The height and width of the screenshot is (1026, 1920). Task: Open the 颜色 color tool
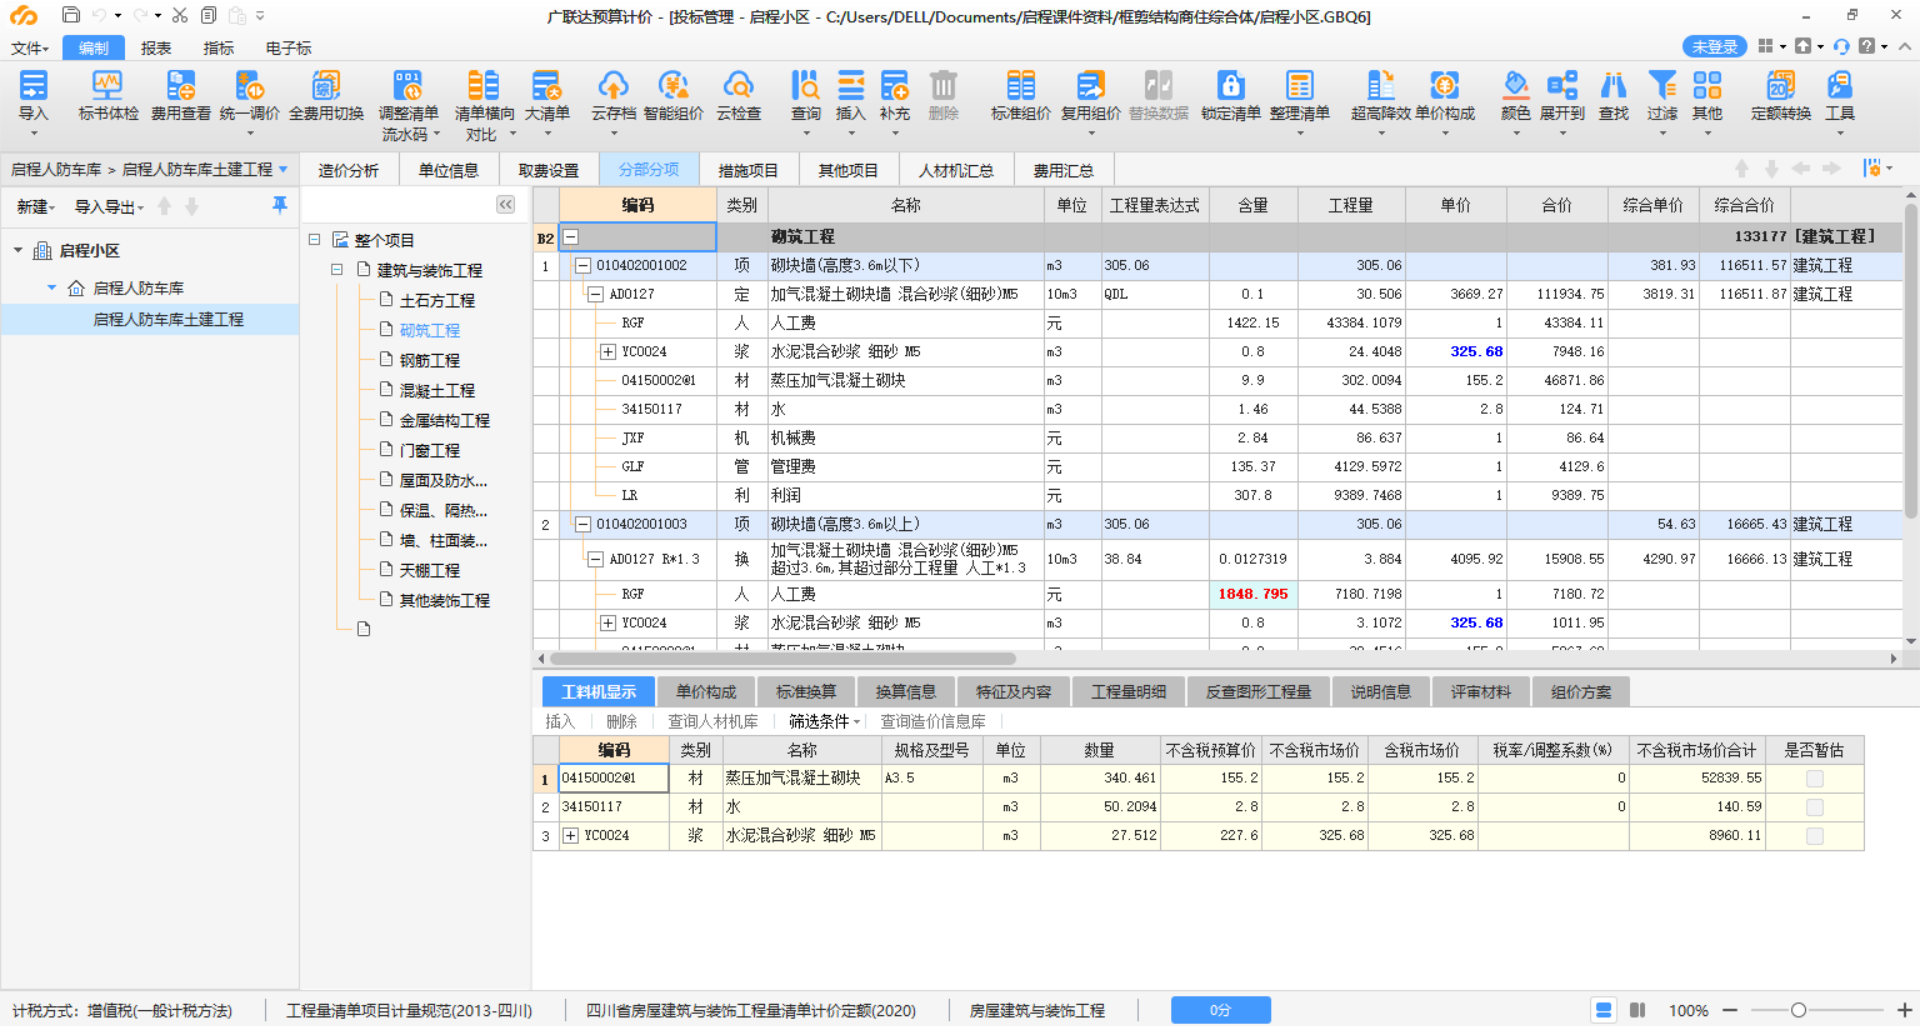pos(1516,97)
